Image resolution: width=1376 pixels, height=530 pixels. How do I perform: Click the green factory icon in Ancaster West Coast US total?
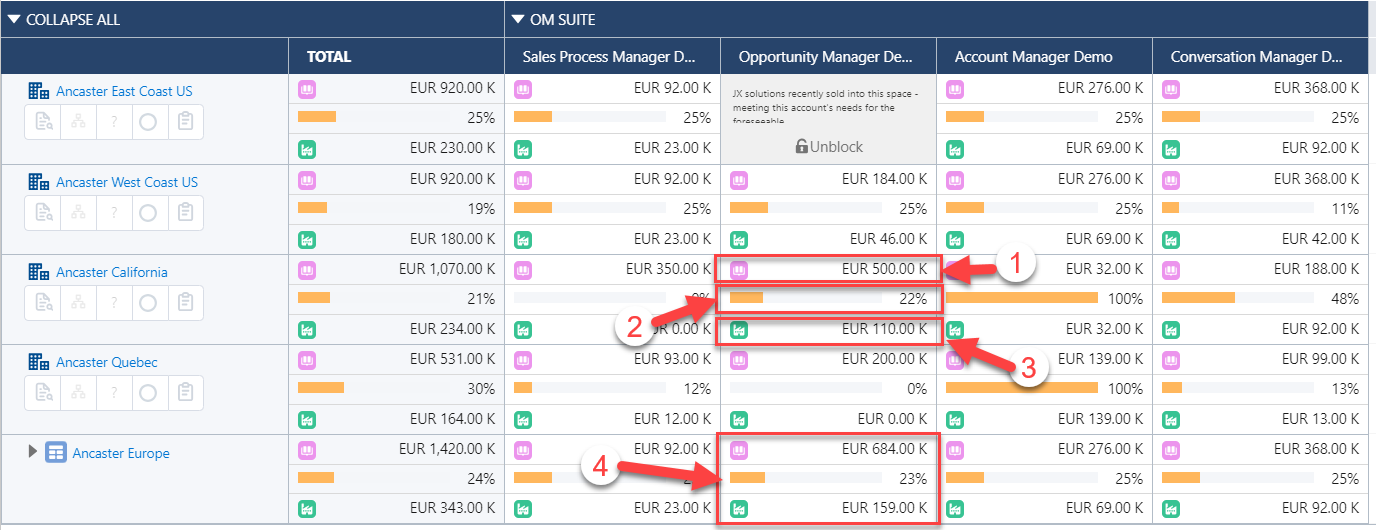307,240
